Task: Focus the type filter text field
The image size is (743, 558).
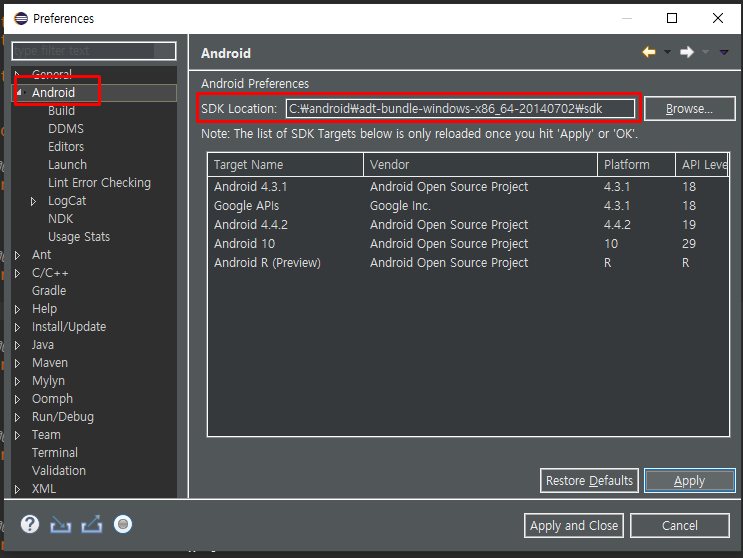Action: coord(94,51)
